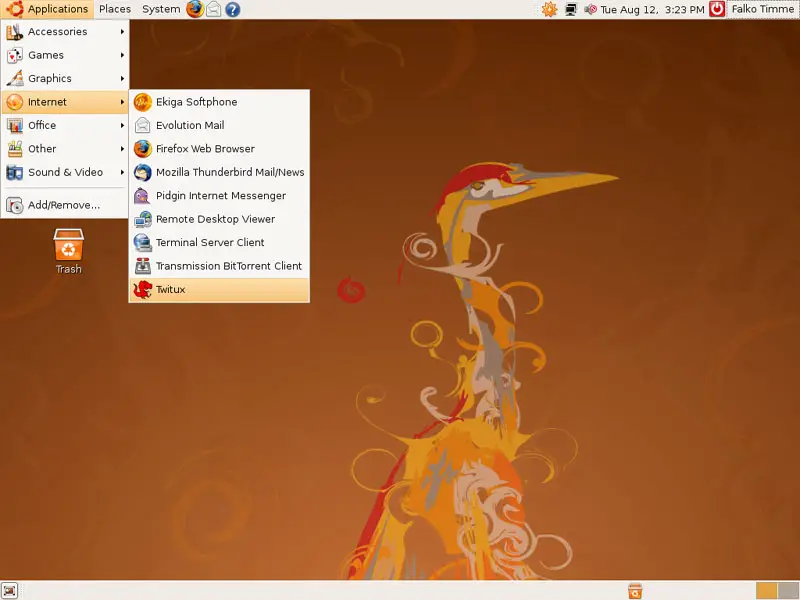This screenshot has height=600, width=800.
Task: Click the Games cards icon
Action: (x=14, y=55)
